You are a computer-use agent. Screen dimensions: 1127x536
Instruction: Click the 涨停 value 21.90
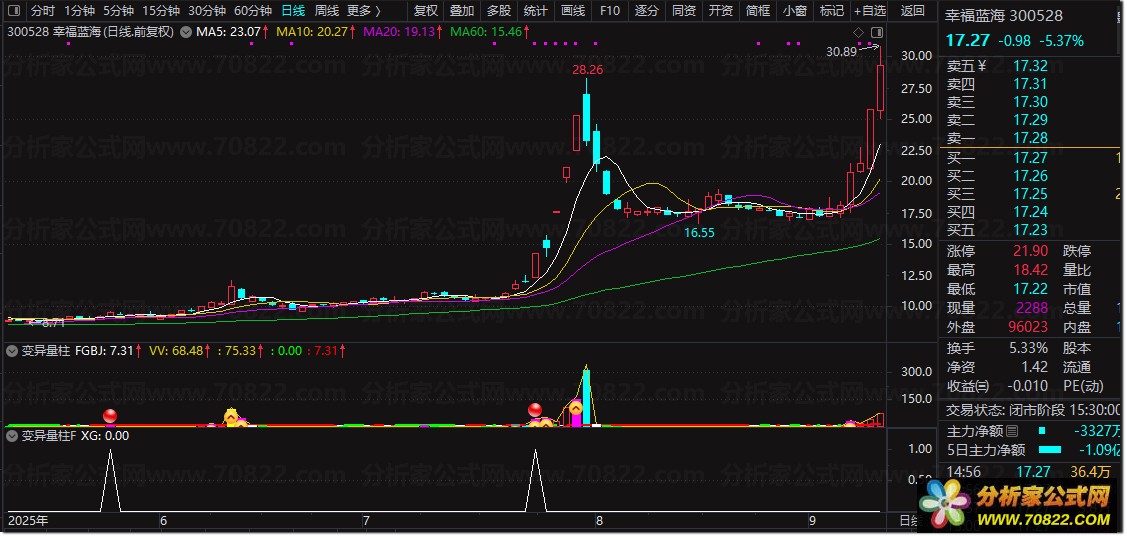1030,251
